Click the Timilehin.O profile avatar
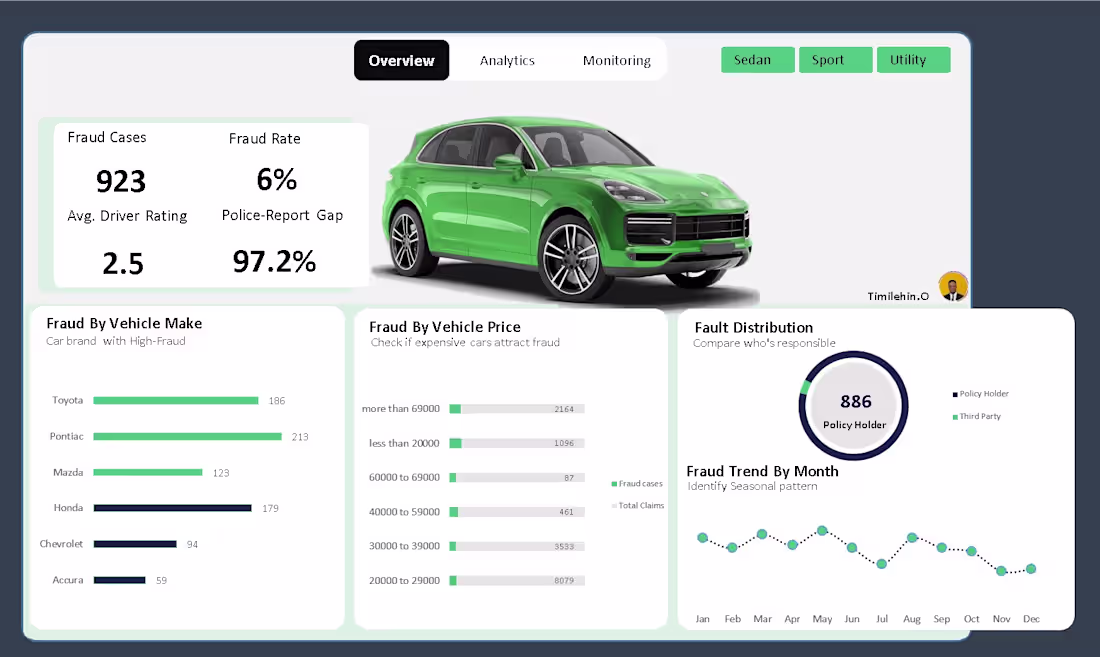This screenshot has width=1100, height=657. pyautogui.click(x=953, y=286)
